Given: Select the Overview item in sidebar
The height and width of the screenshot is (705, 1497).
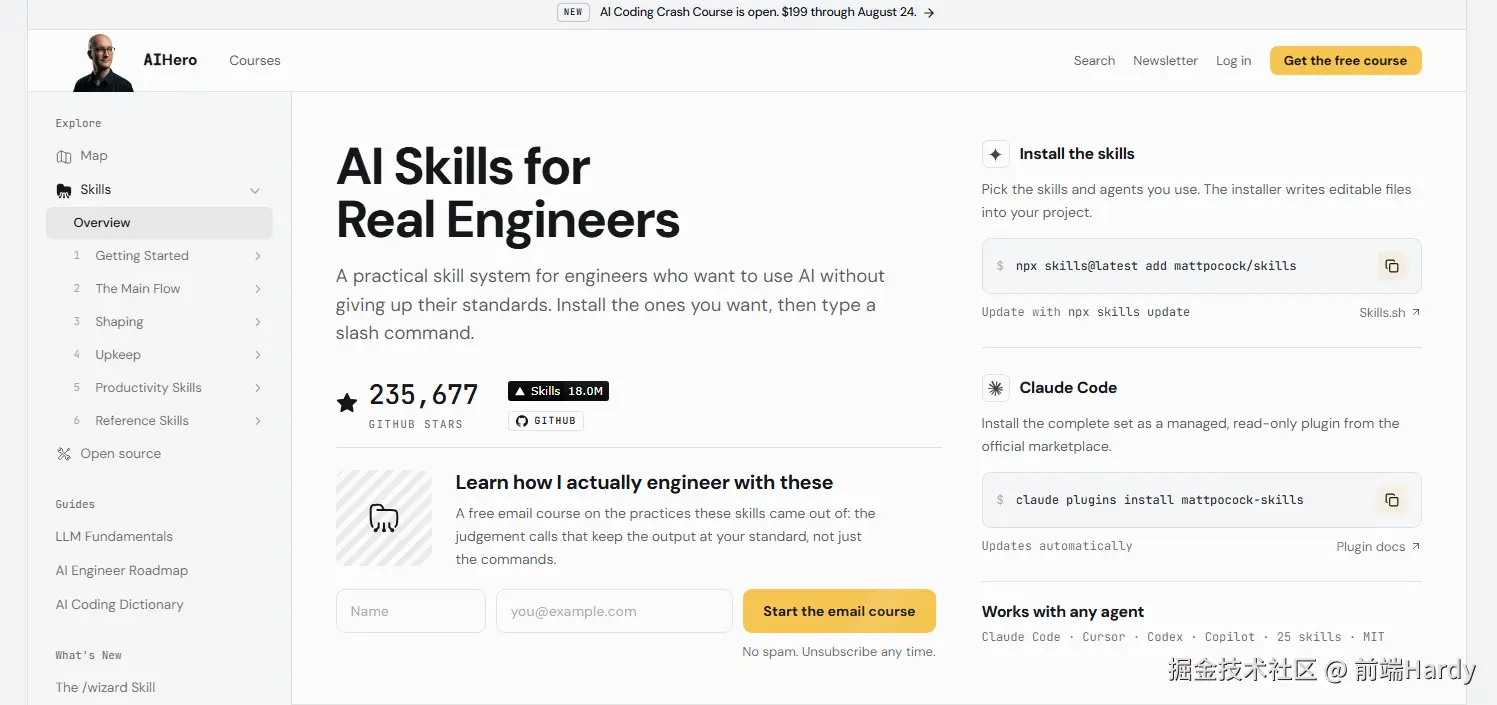Looking at the screenshot, I should tap(159, 223).
